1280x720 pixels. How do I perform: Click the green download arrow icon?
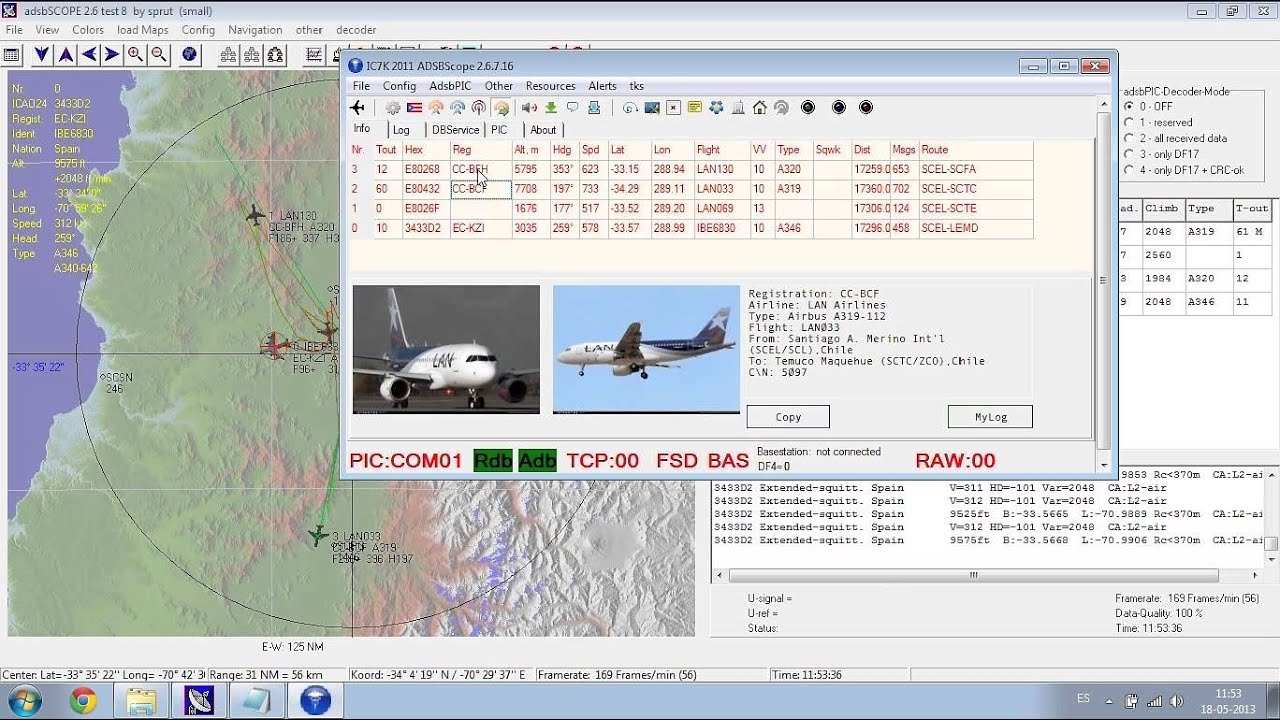coord(550,107)
